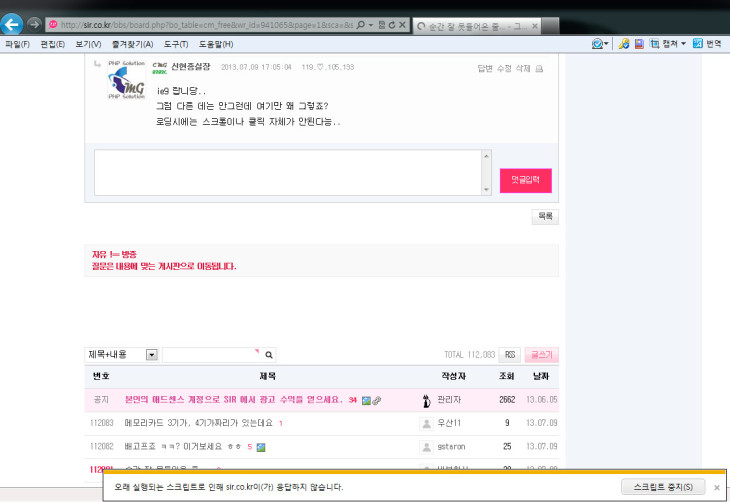This screenshot has height=502, width=730.
Task: Open the 도구(T) menu
Action: 176,44
